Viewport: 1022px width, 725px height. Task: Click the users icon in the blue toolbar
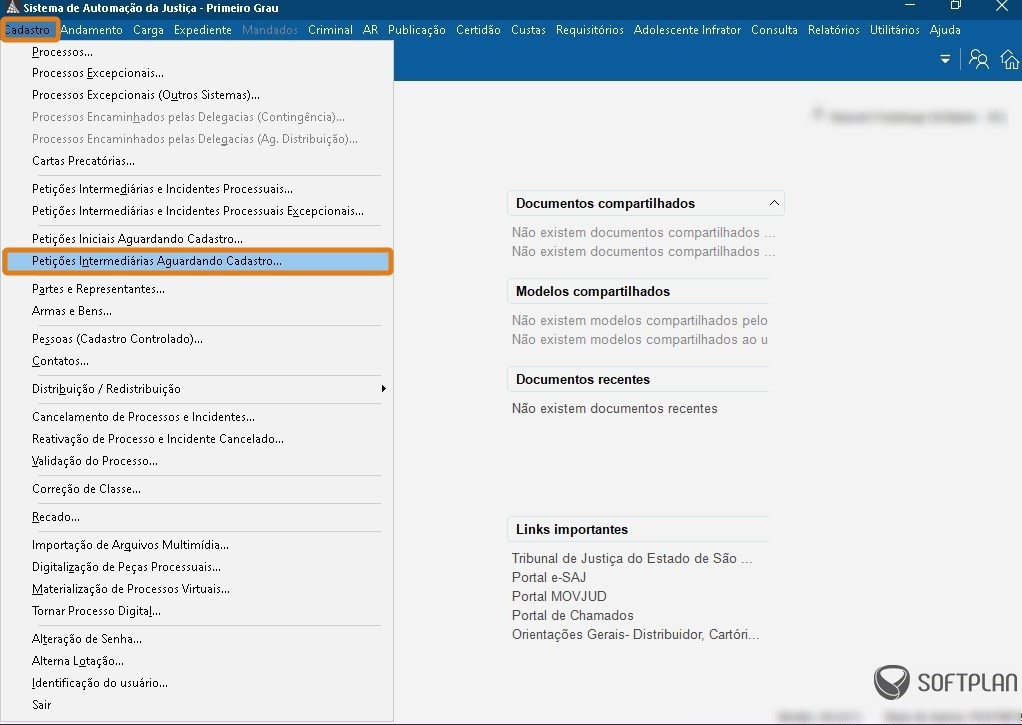(978, 59)
